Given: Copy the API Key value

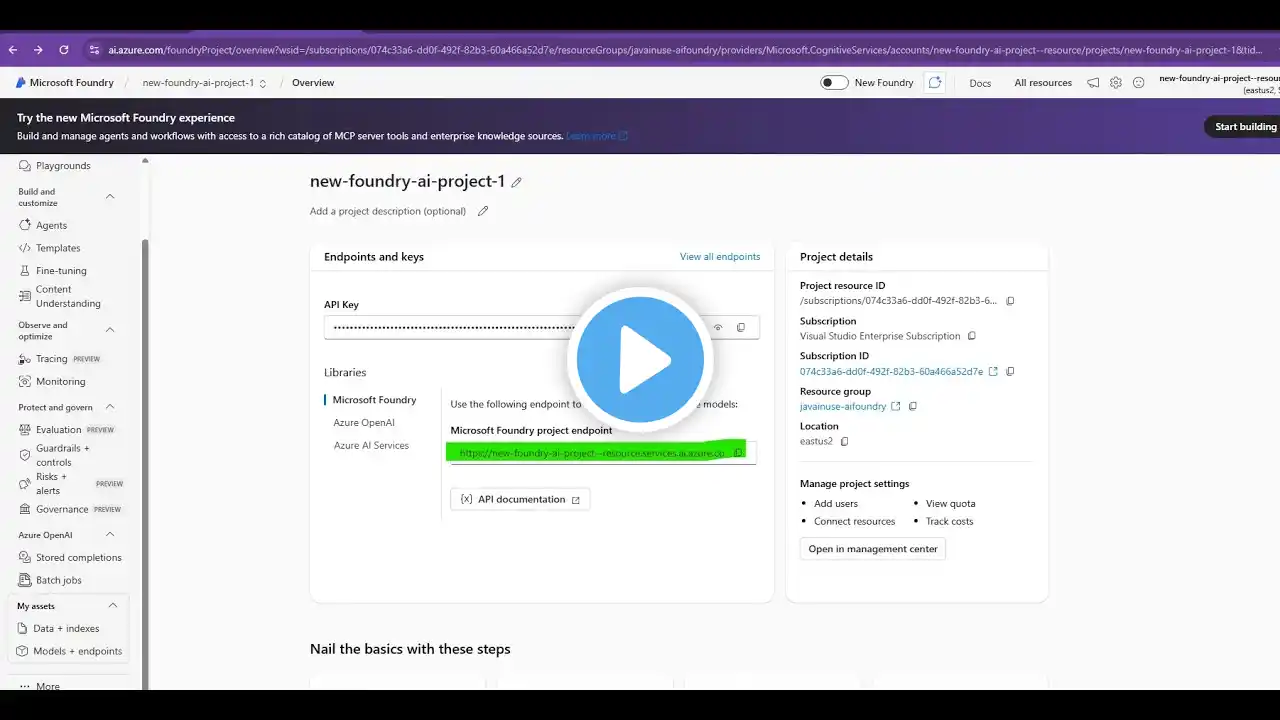Looking at the screenshot, I should pos(741,327).
